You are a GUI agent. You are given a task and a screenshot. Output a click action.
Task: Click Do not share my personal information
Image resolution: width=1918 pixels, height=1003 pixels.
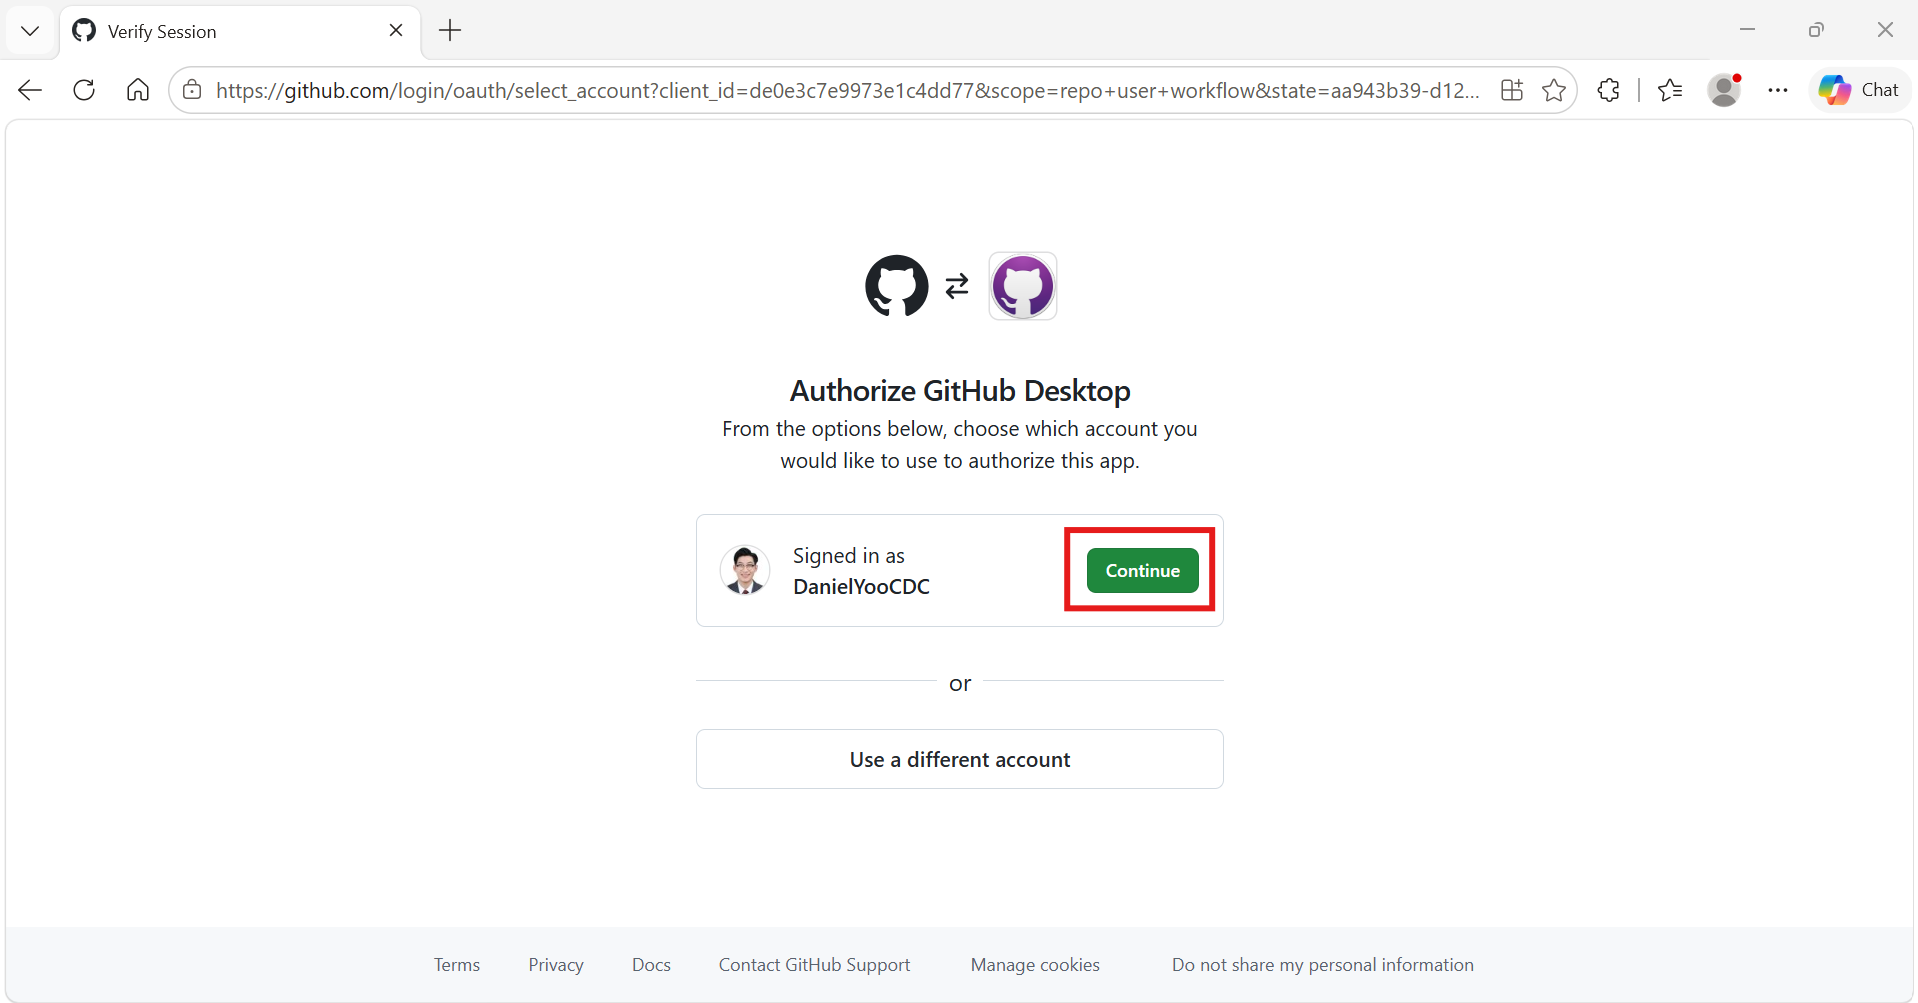(1323, 965)
